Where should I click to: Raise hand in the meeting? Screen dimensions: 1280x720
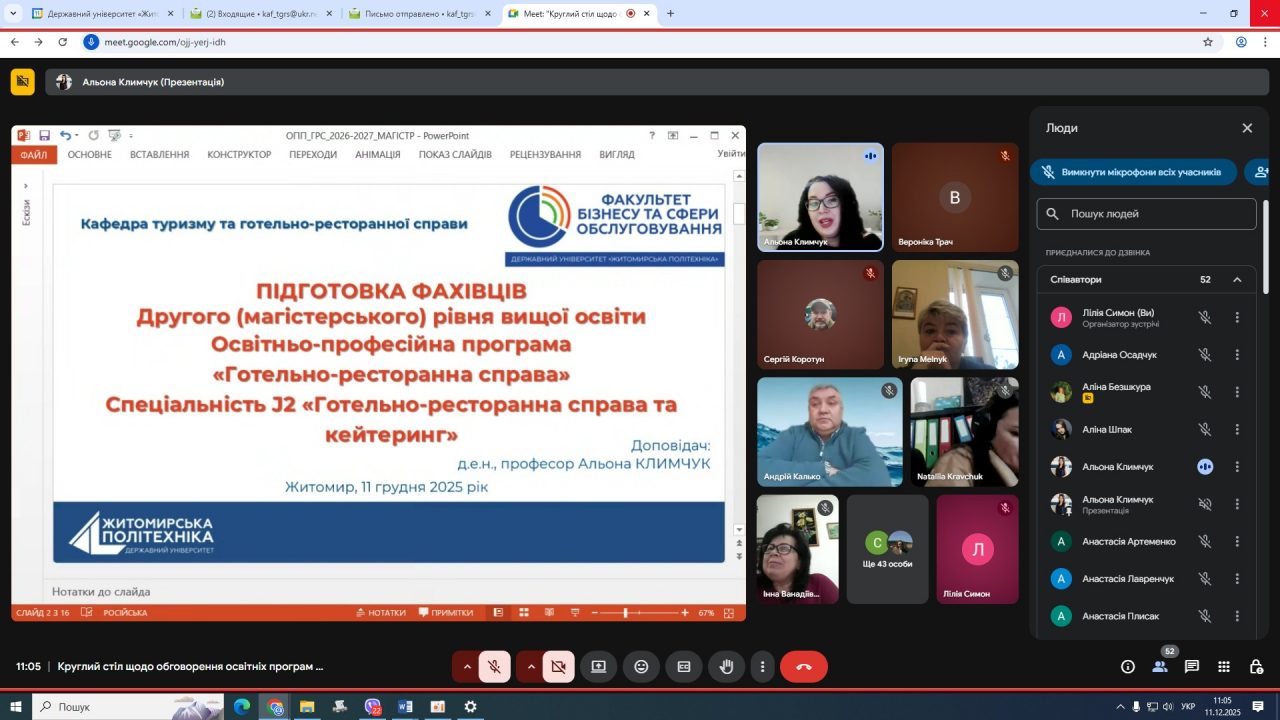(x=727, y=667)
